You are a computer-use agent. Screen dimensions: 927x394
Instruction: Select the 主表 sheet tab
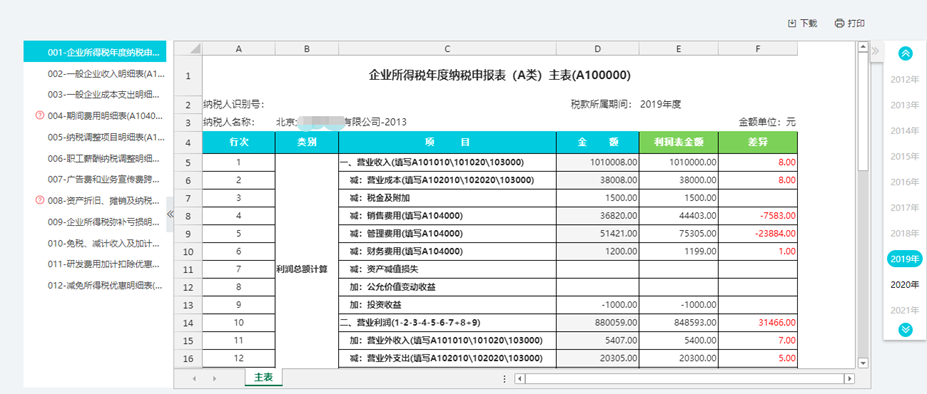[264, 377]
